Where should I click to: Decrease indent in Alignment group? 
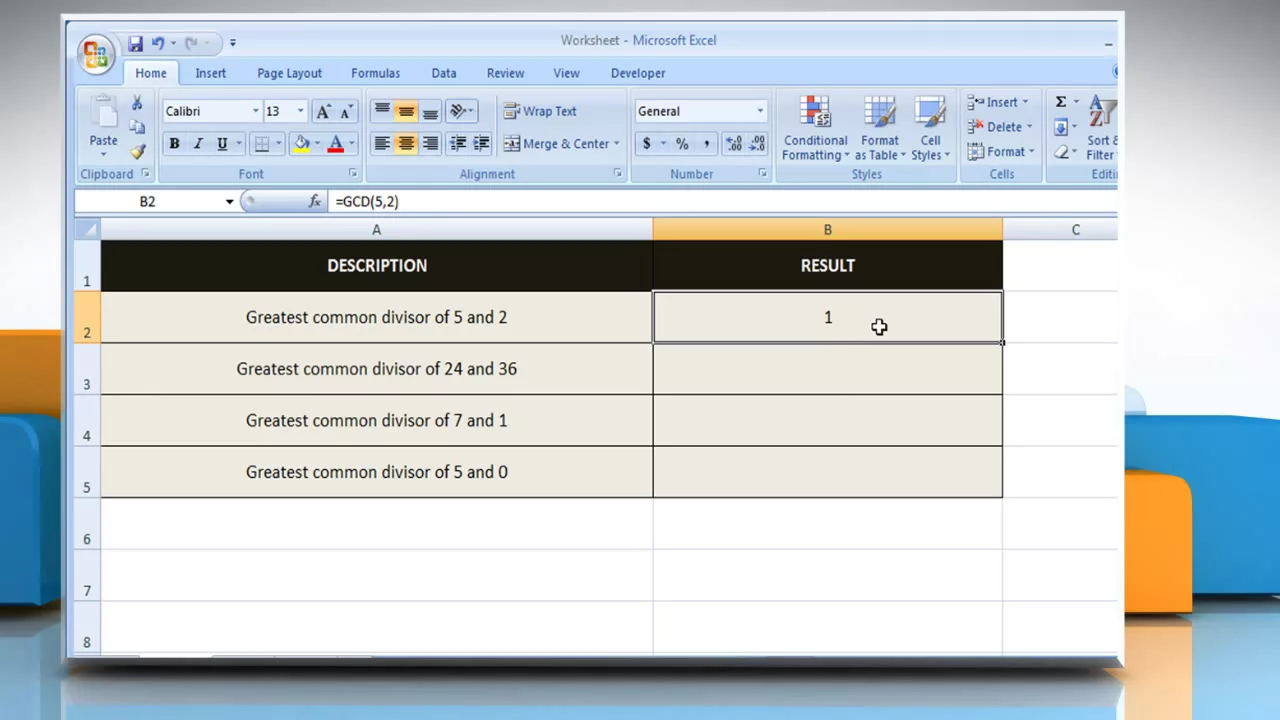458,143
